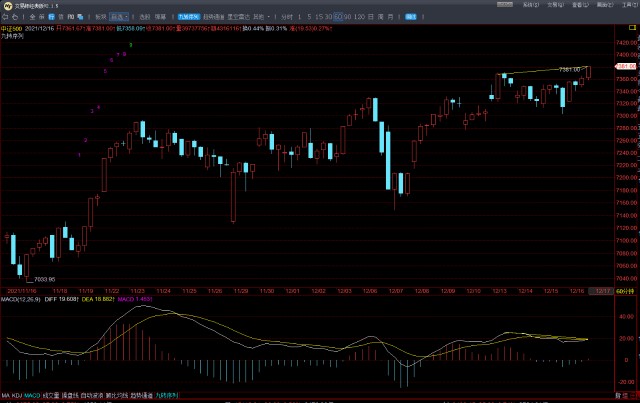Viewport: 640px width, 403px height.
Task: Select the 成交量 volume indicator tab
Action: 51,395
